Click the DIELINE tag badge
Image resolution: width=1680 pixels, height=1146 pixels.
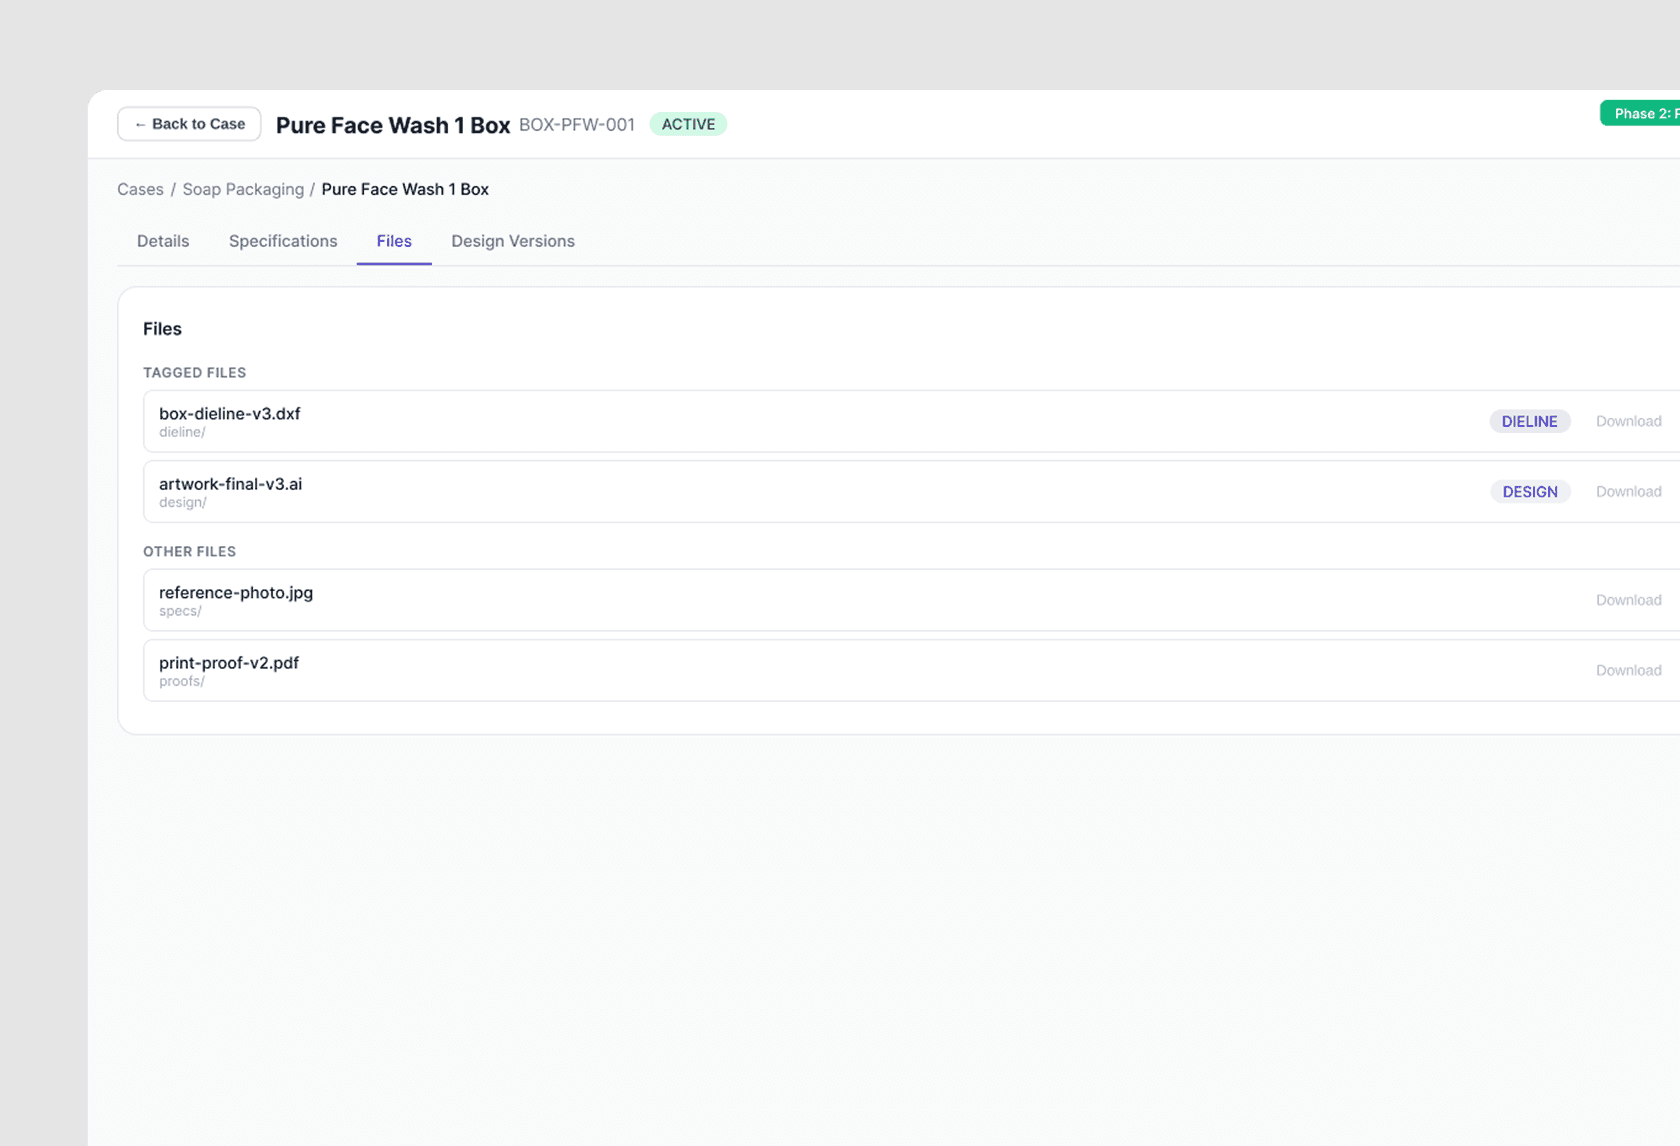coord(1530,421)
